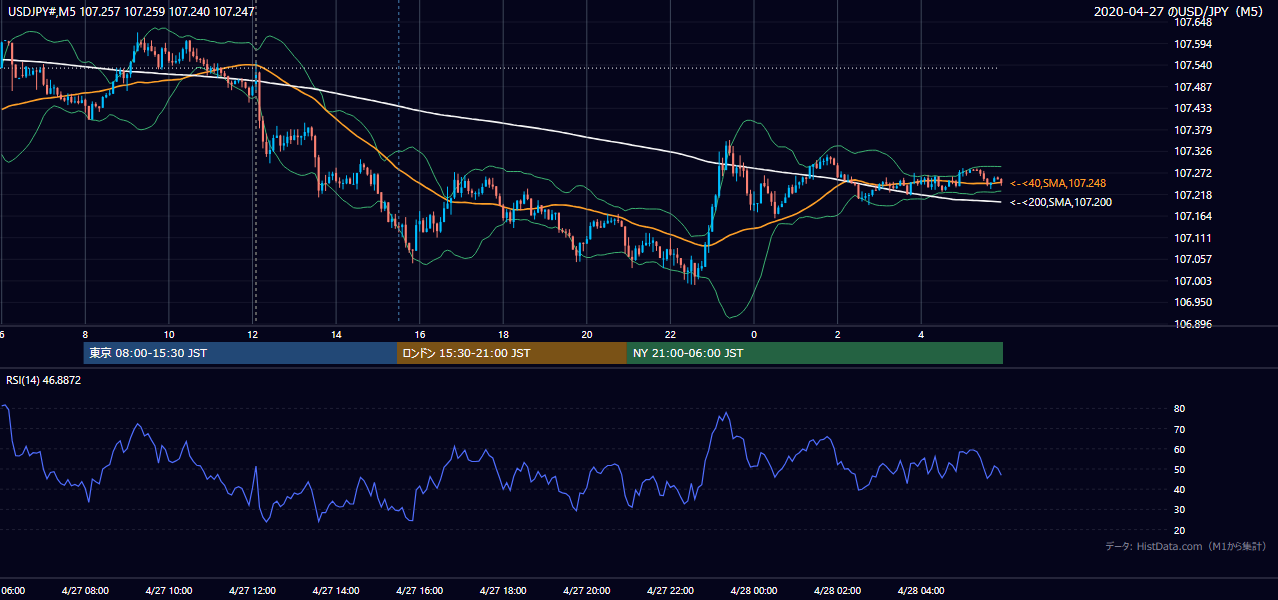
Task: Click the 4/28 02:00 time axis label
Action: [x=837, y=591]
